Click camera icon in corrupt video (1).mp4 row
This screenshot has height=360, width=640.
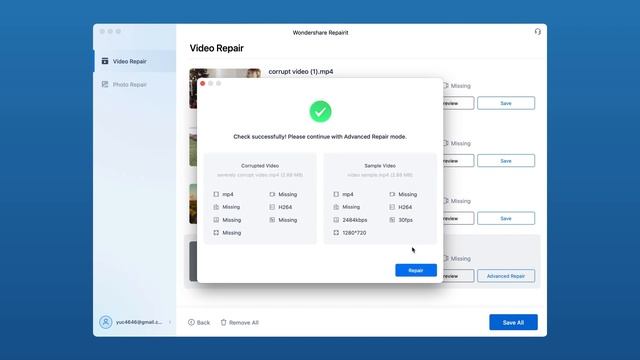pyautogui.click(x=446, y=86)
